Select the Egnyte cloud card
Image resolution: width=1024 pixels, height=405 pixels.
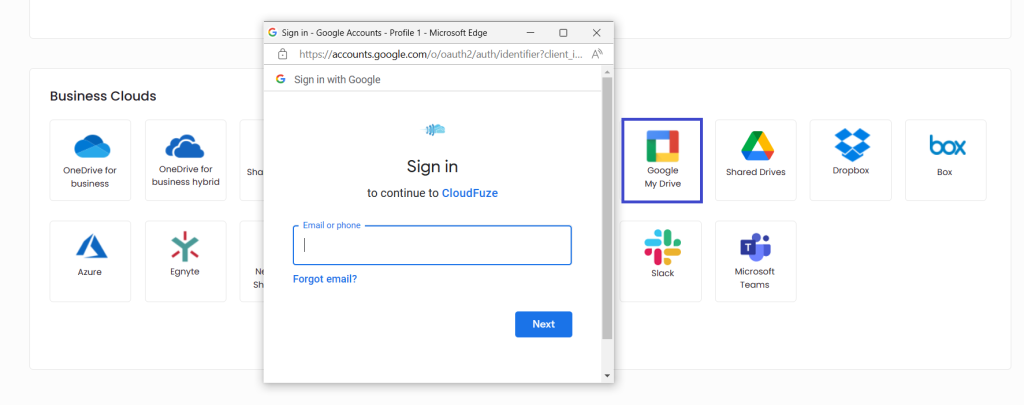[185, 261]
